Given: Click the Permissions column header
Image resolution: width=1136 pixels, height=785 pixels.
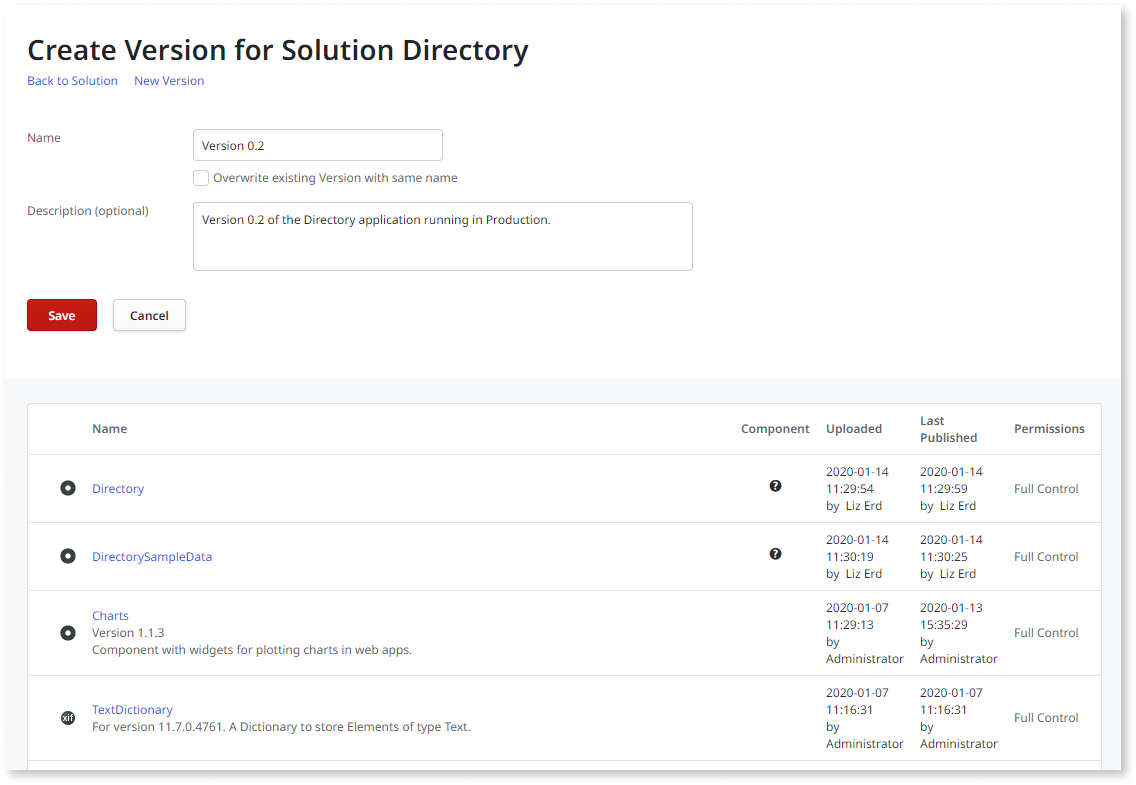Looking at the screenshot, I should coord(1049,429).
